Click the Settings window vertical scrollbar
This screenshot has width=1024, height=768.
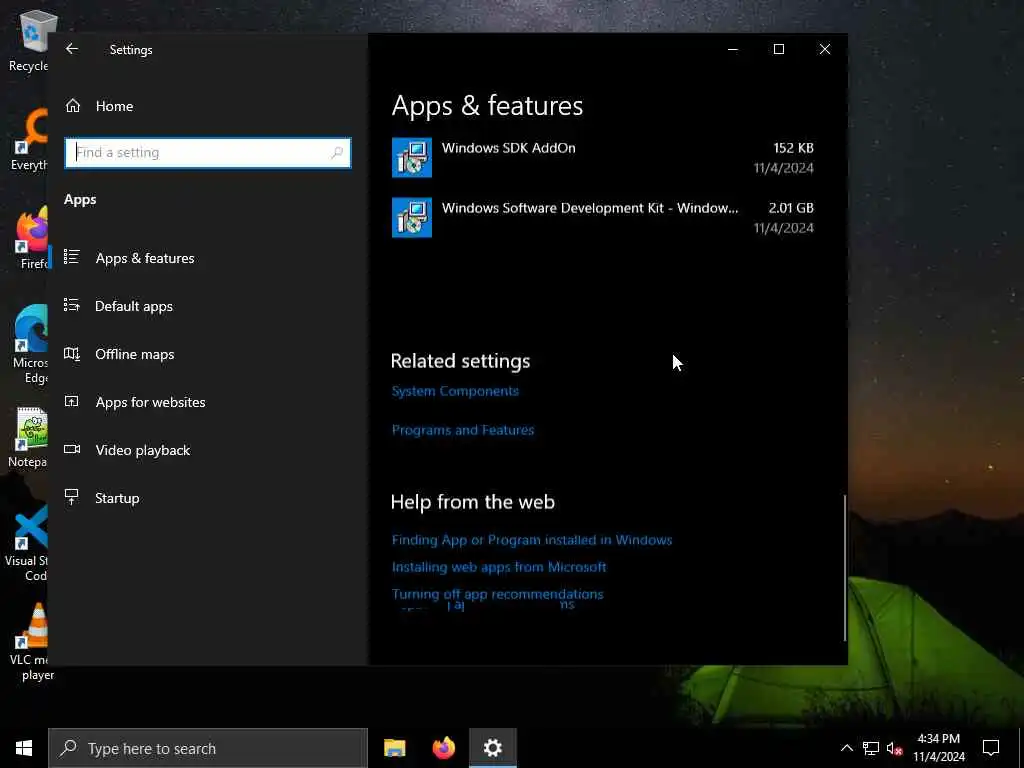coord(844,568)
